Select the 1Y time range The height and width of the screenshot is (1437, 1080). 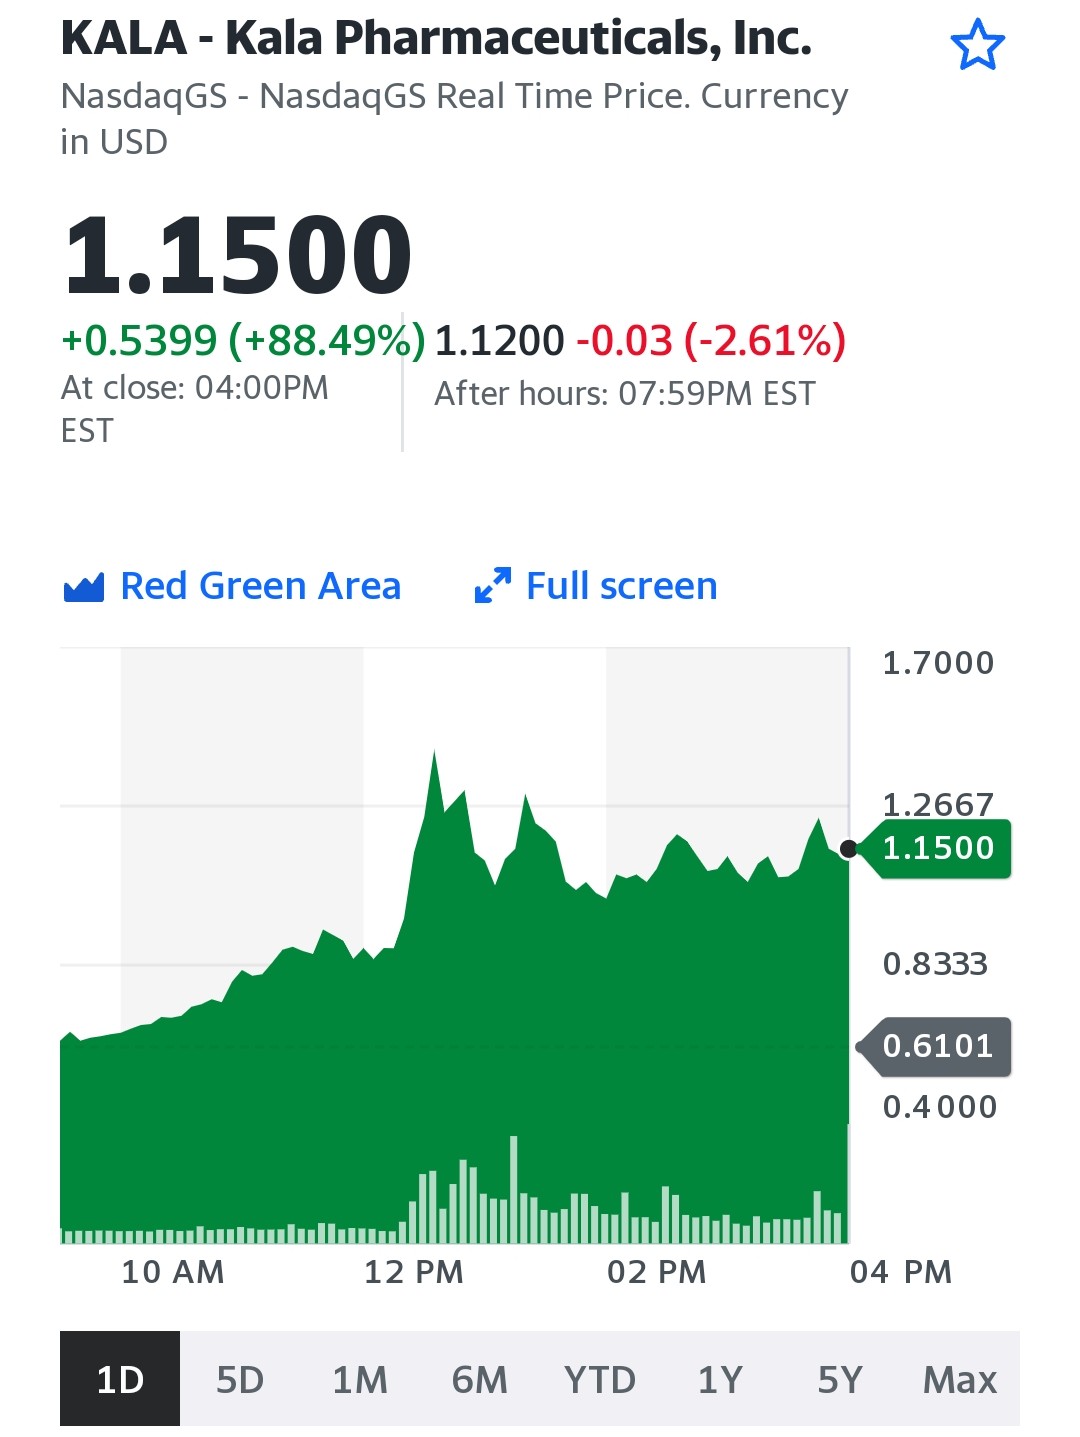point(720,1379)
